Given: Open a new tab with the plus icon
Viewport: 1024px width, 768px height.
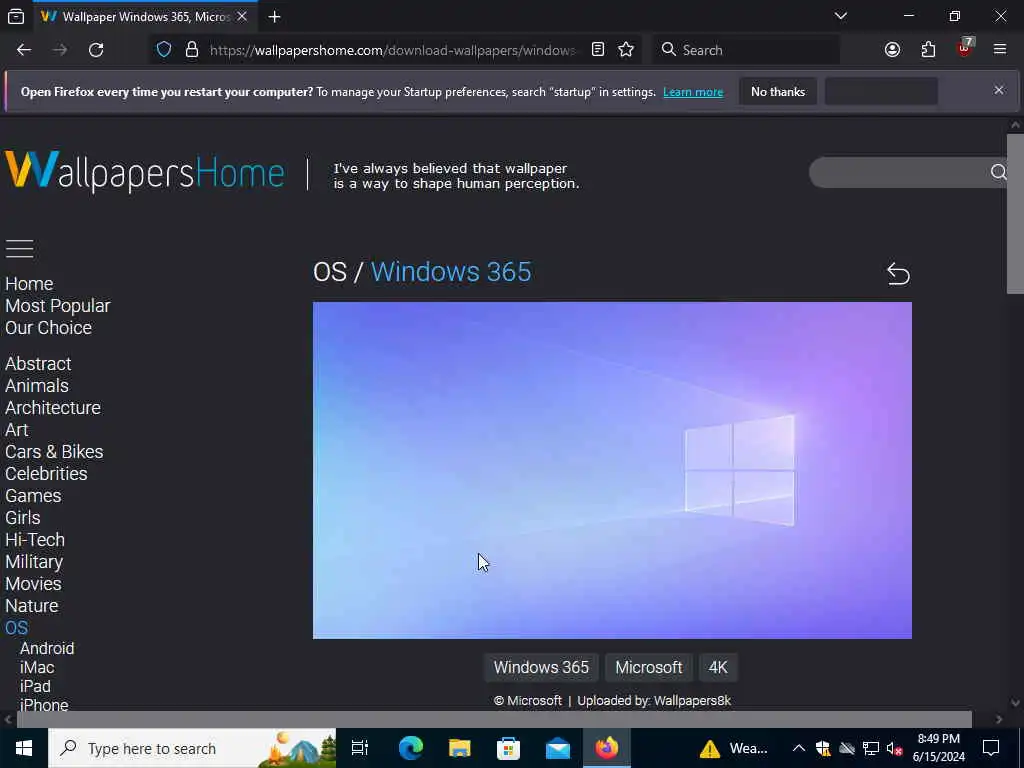Looking at the screenshot, I should pos(274,17).
